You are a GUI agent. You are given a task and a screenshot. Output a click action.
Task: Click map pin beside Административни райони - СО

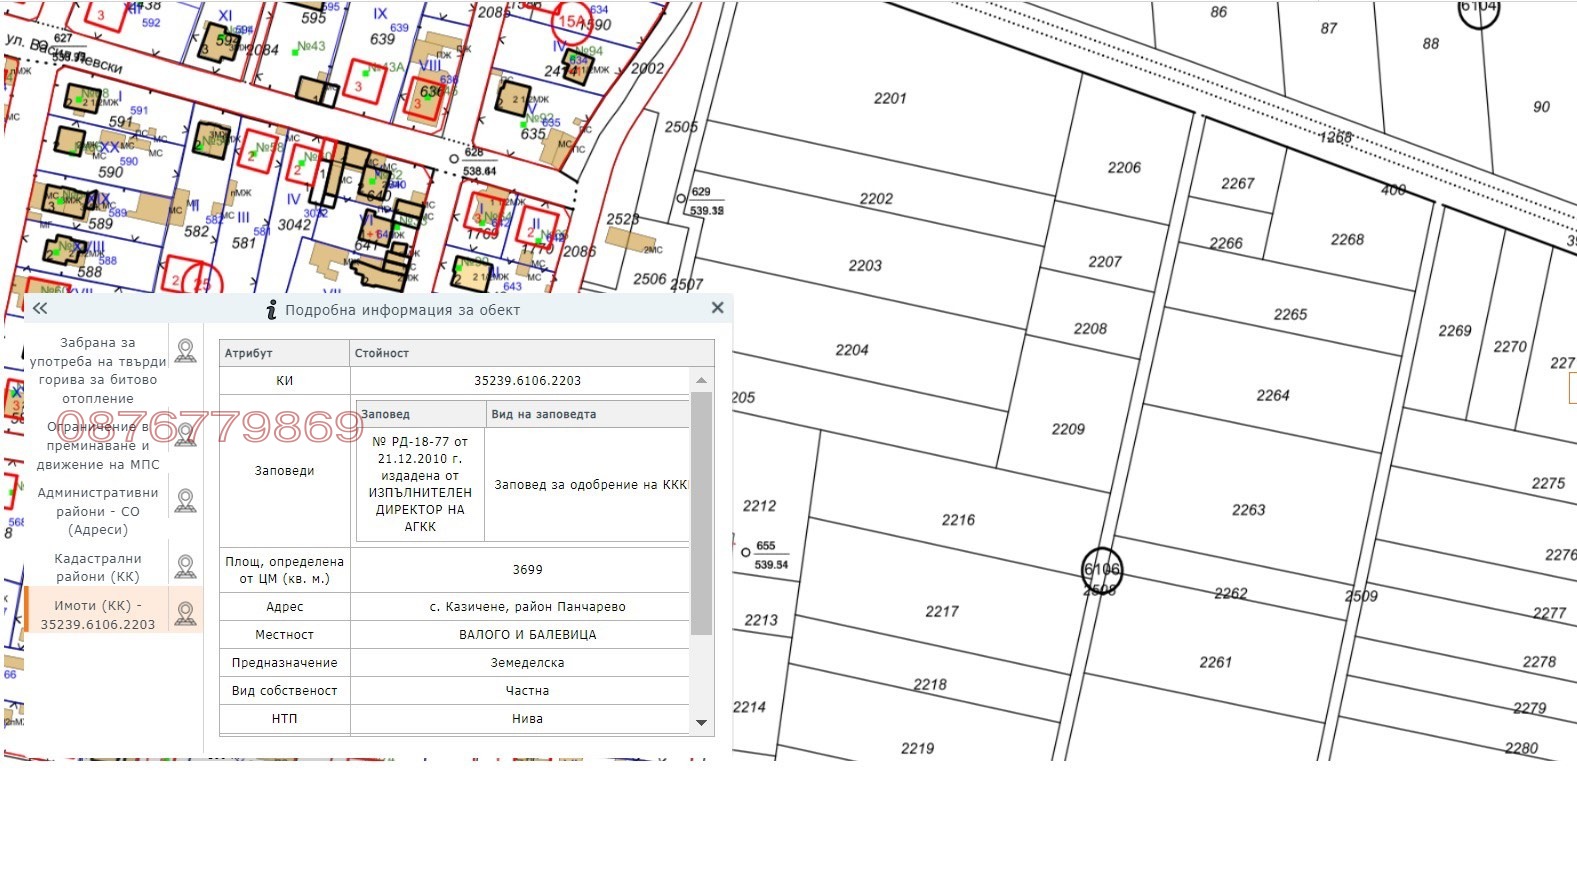pos(185,500)
